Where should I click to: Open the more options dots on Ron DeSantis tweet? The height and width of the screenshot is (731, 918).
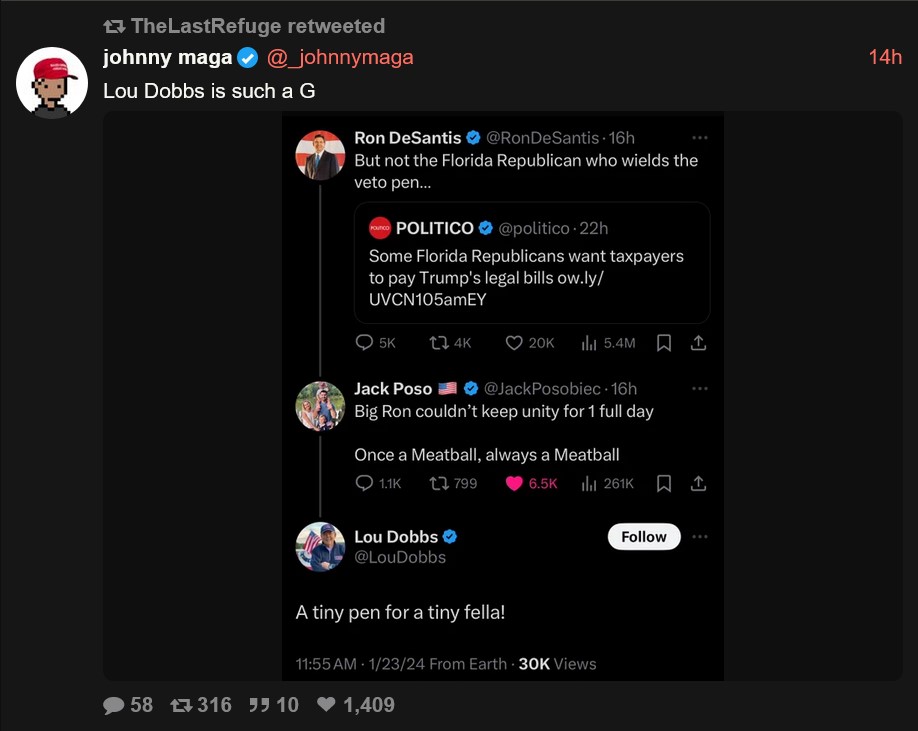(x=700, y=138)
